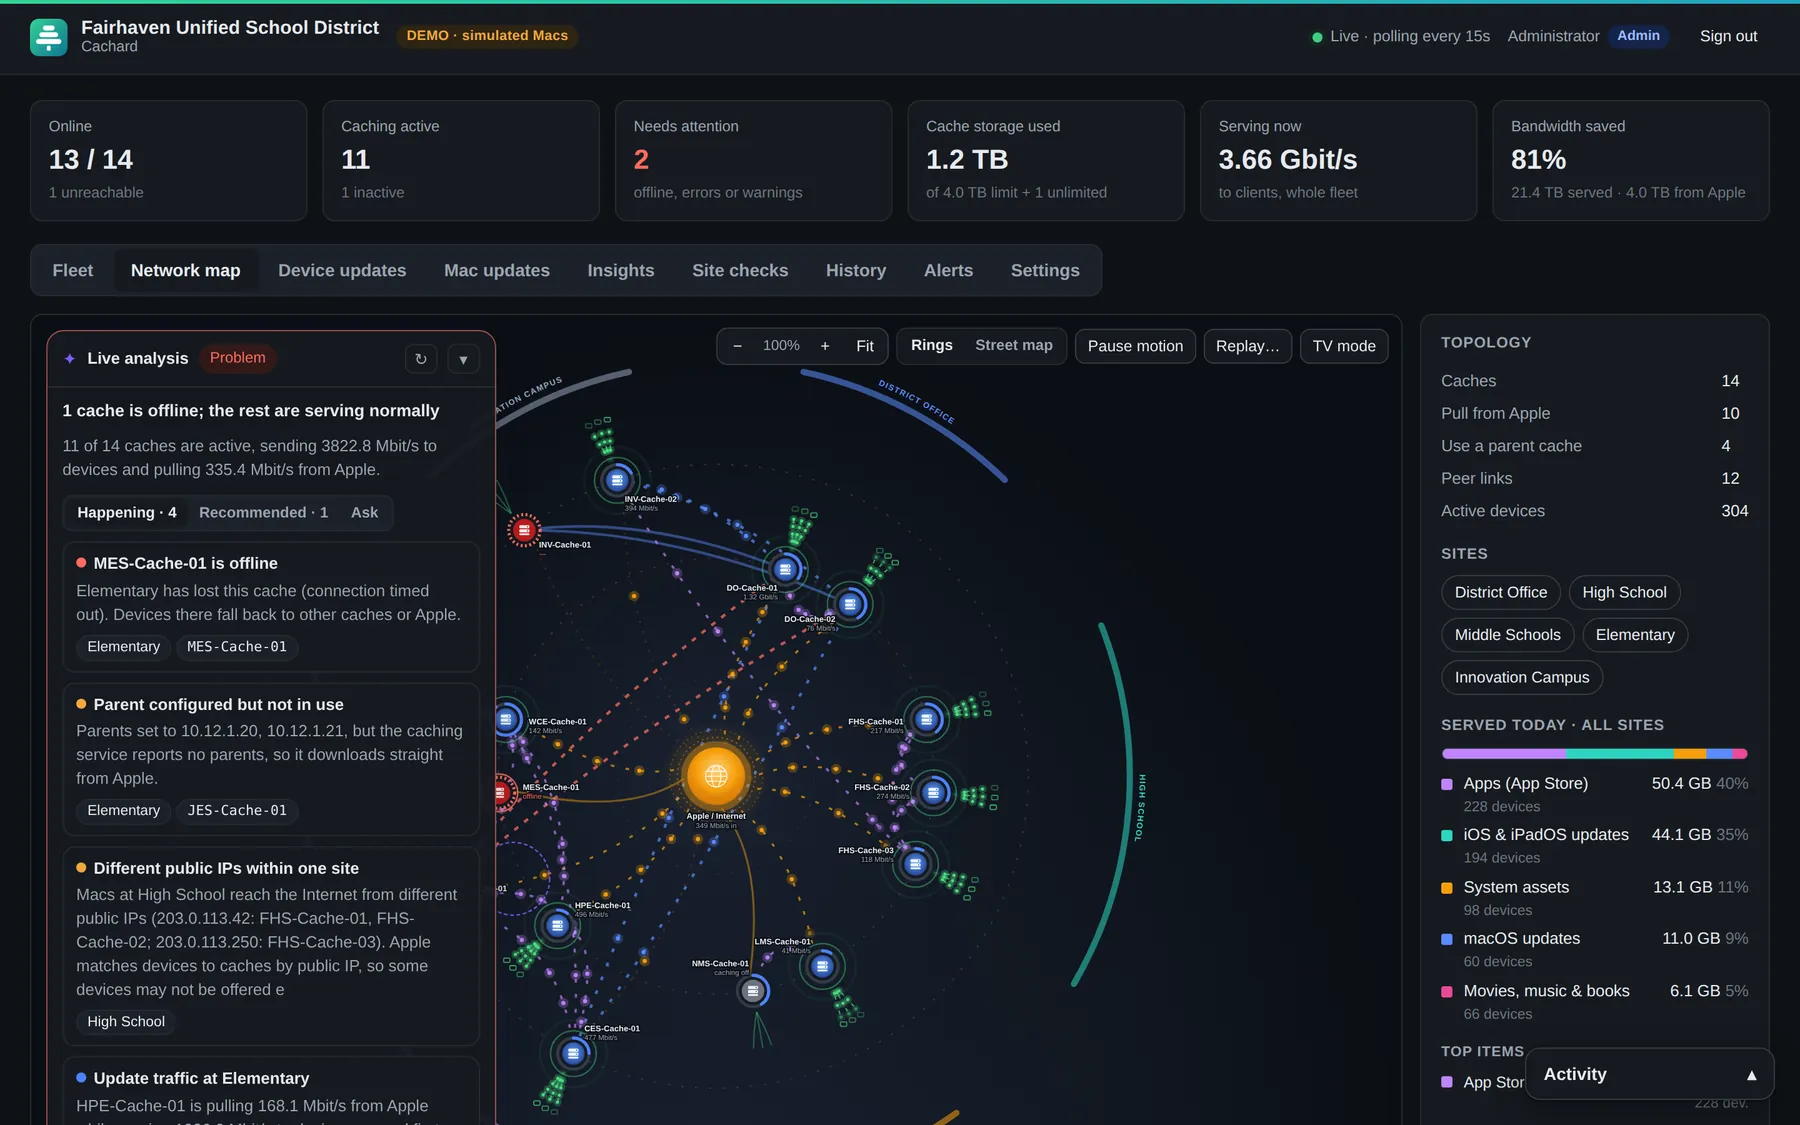Viewport: 1800px width, 1125px height.
Task: Enable TV mode
Action: coord(1344,346)
